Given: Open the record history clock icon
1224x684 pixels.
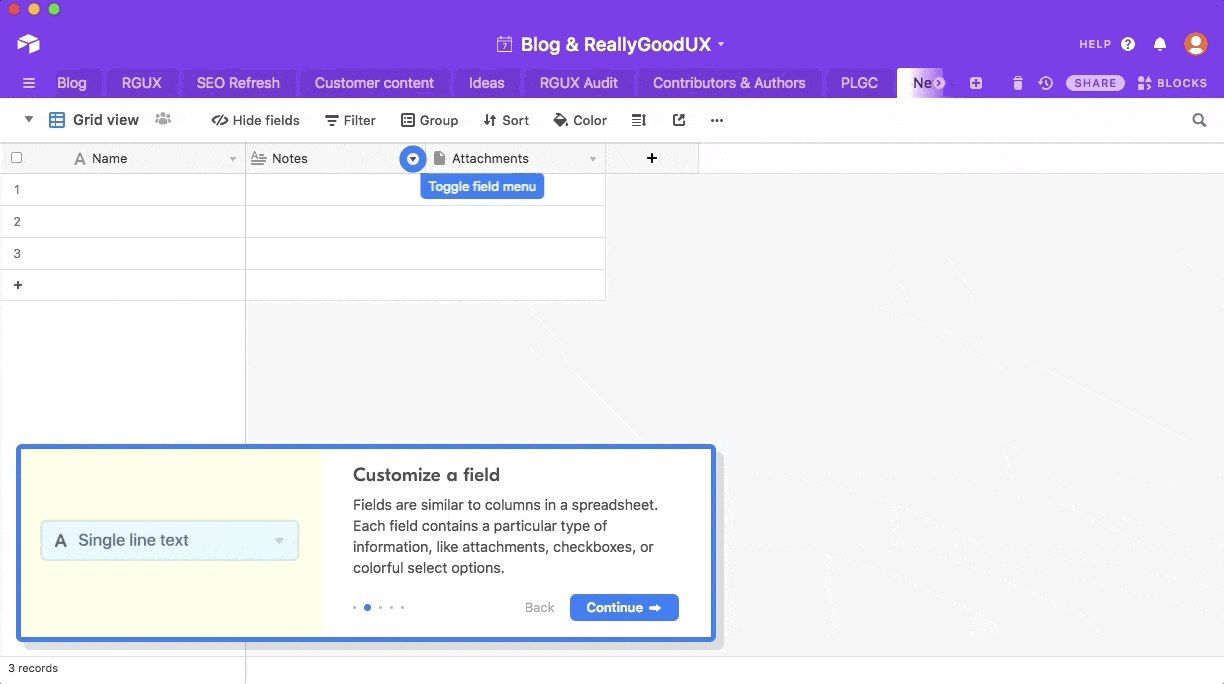Looking at the screenshot, I should [1046, 83].
